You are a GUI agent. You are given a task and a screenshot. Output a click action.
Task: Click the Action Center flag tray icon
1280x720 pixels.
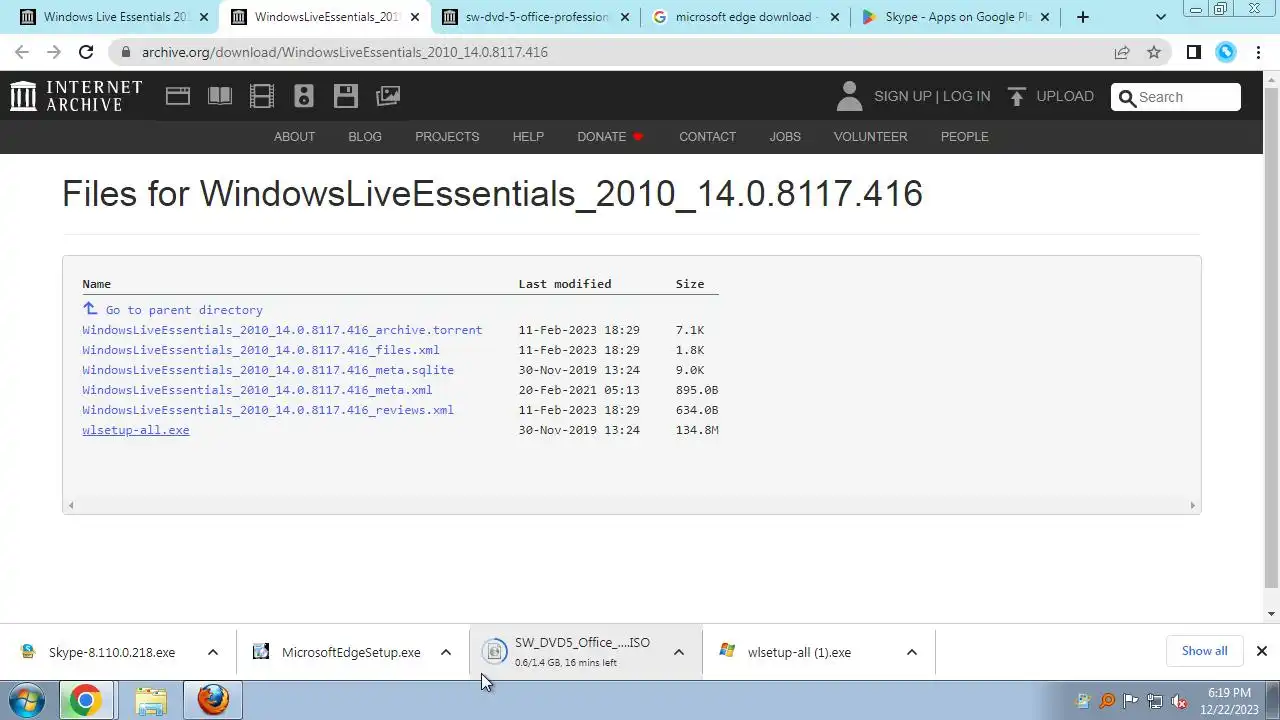pyautogui.click(x=1131, y=701)
